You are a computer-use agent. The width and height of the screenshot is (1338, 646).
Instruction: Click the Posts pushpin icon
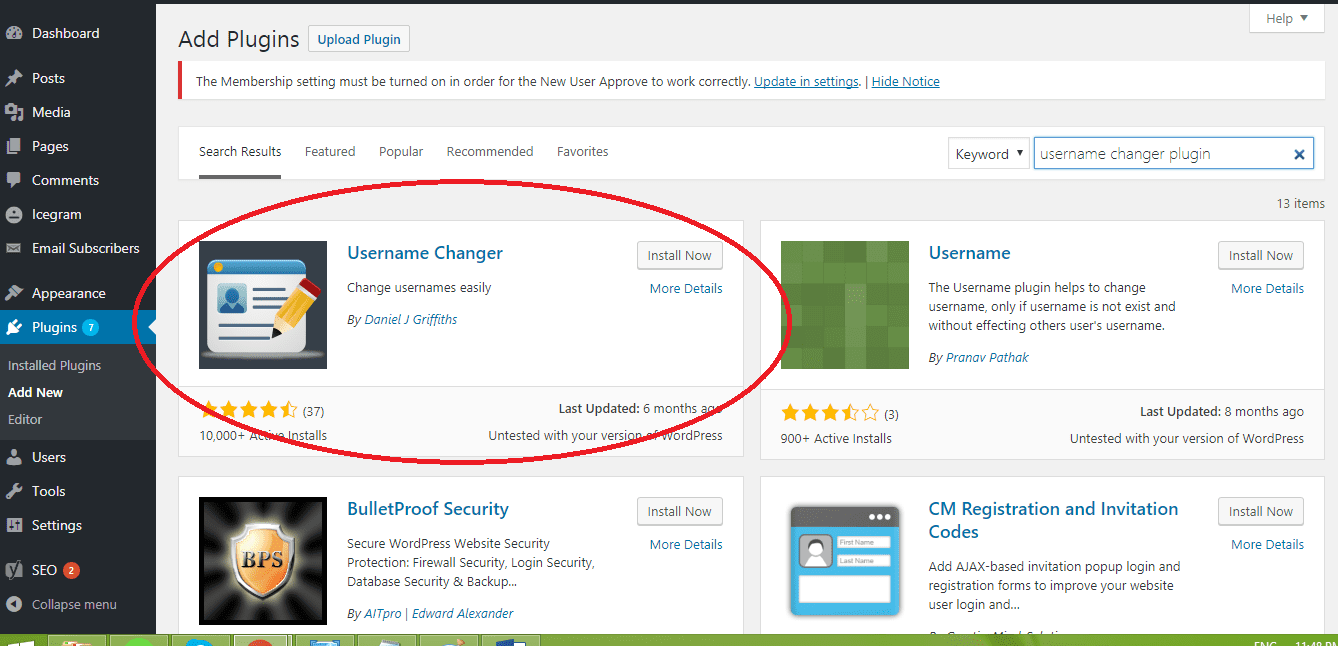click(14, 78)
